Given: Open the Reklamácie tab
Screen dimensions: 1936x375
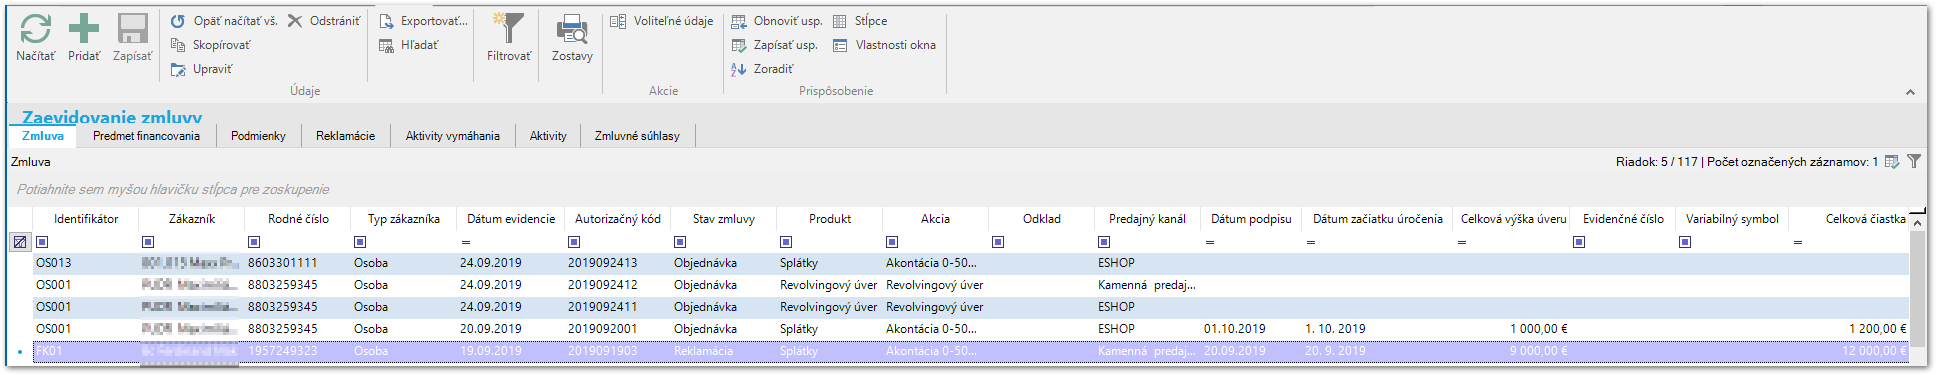Looking at the screenshot, I should 345,136.
